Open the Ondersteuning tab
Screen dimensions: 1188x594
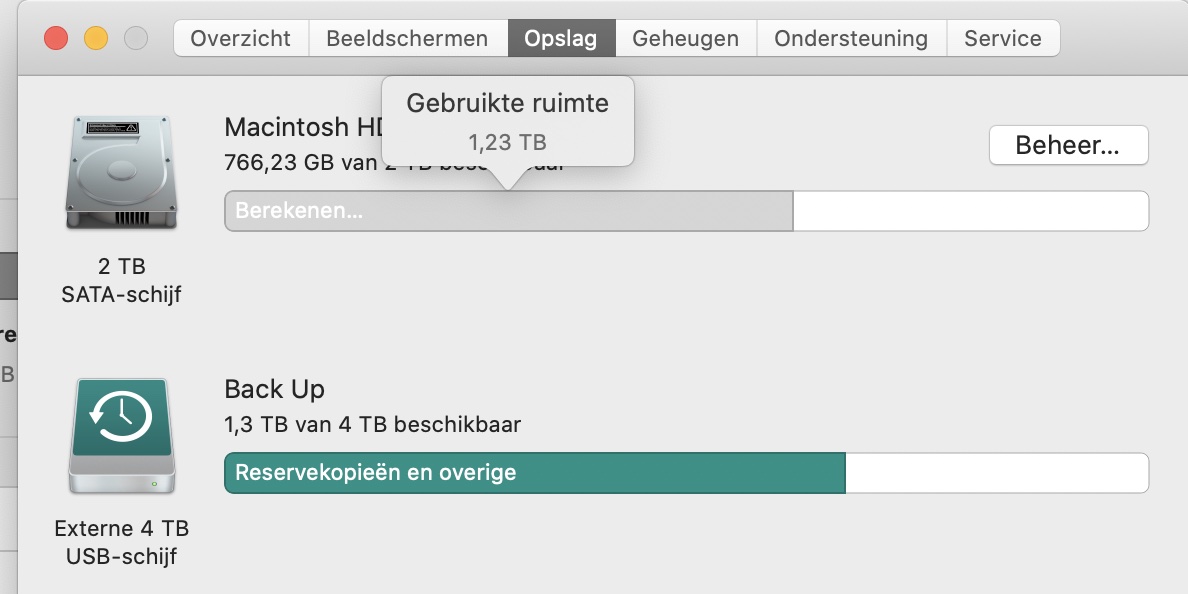(851, 39)
